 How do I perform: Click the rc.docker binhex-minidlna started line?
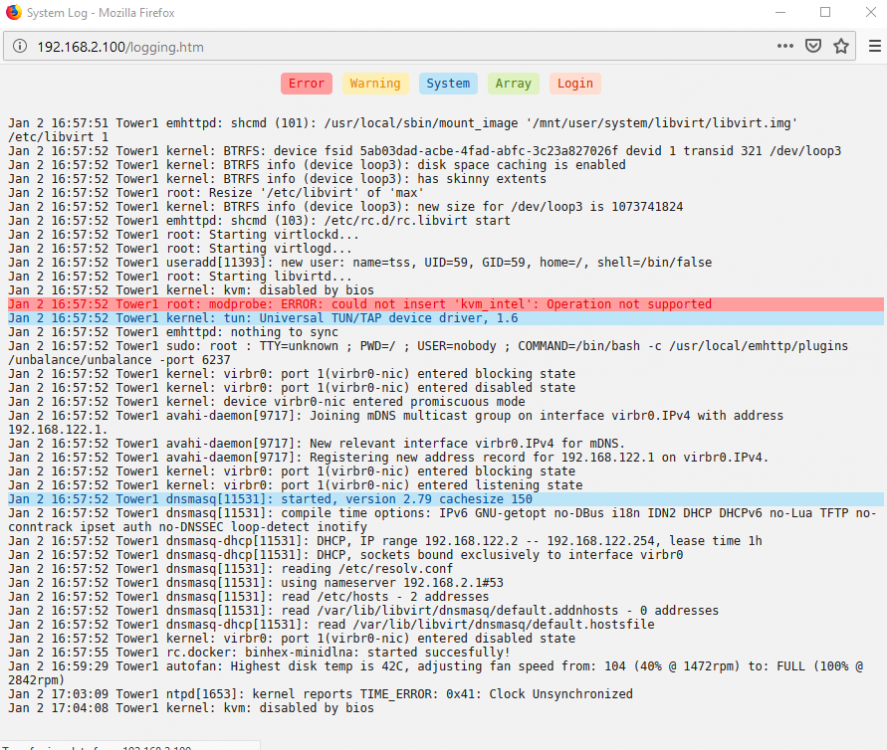tap(259, 652)
